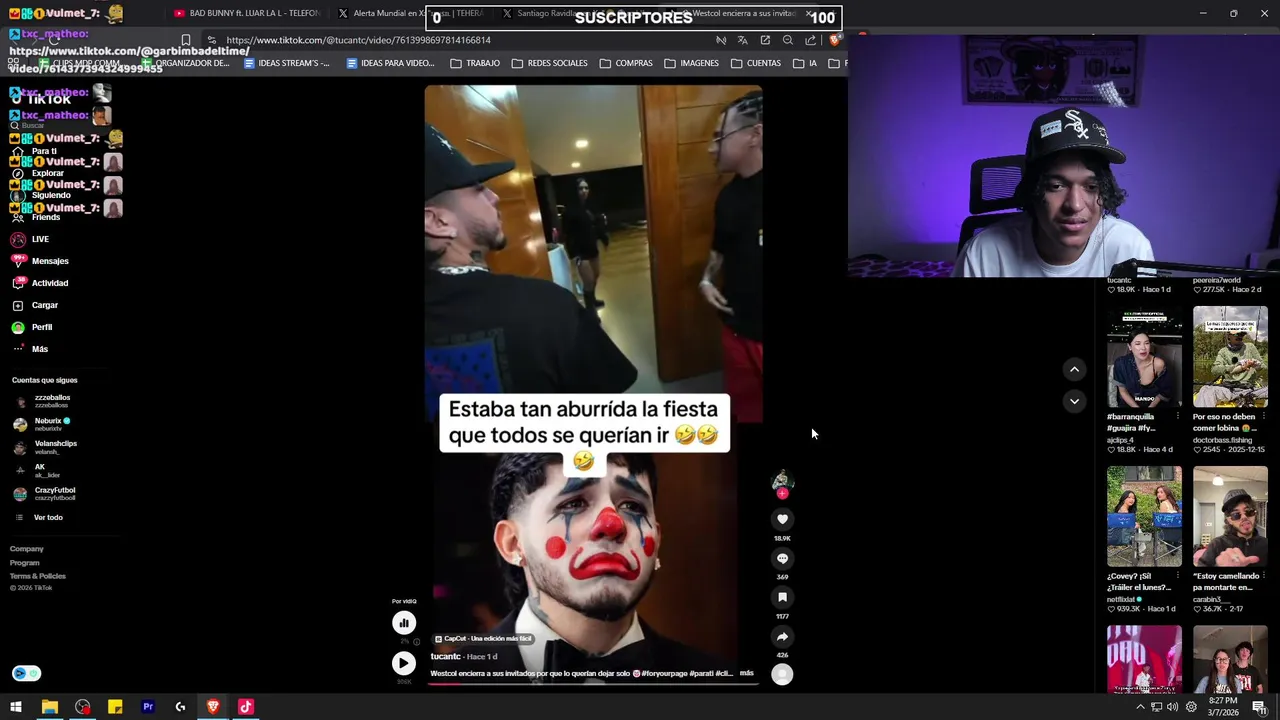Open Adobe Premiere Pro from the taskbar
This screenshot has width=1280, height=720.
pyautogui.click(x=148, y=707)
